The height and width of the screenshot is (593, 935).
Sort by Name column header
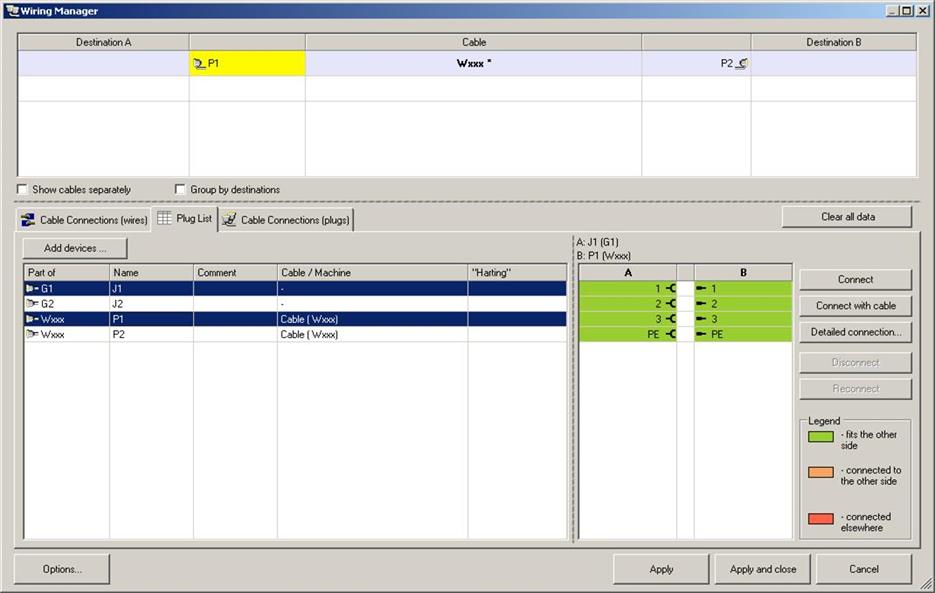151,273
